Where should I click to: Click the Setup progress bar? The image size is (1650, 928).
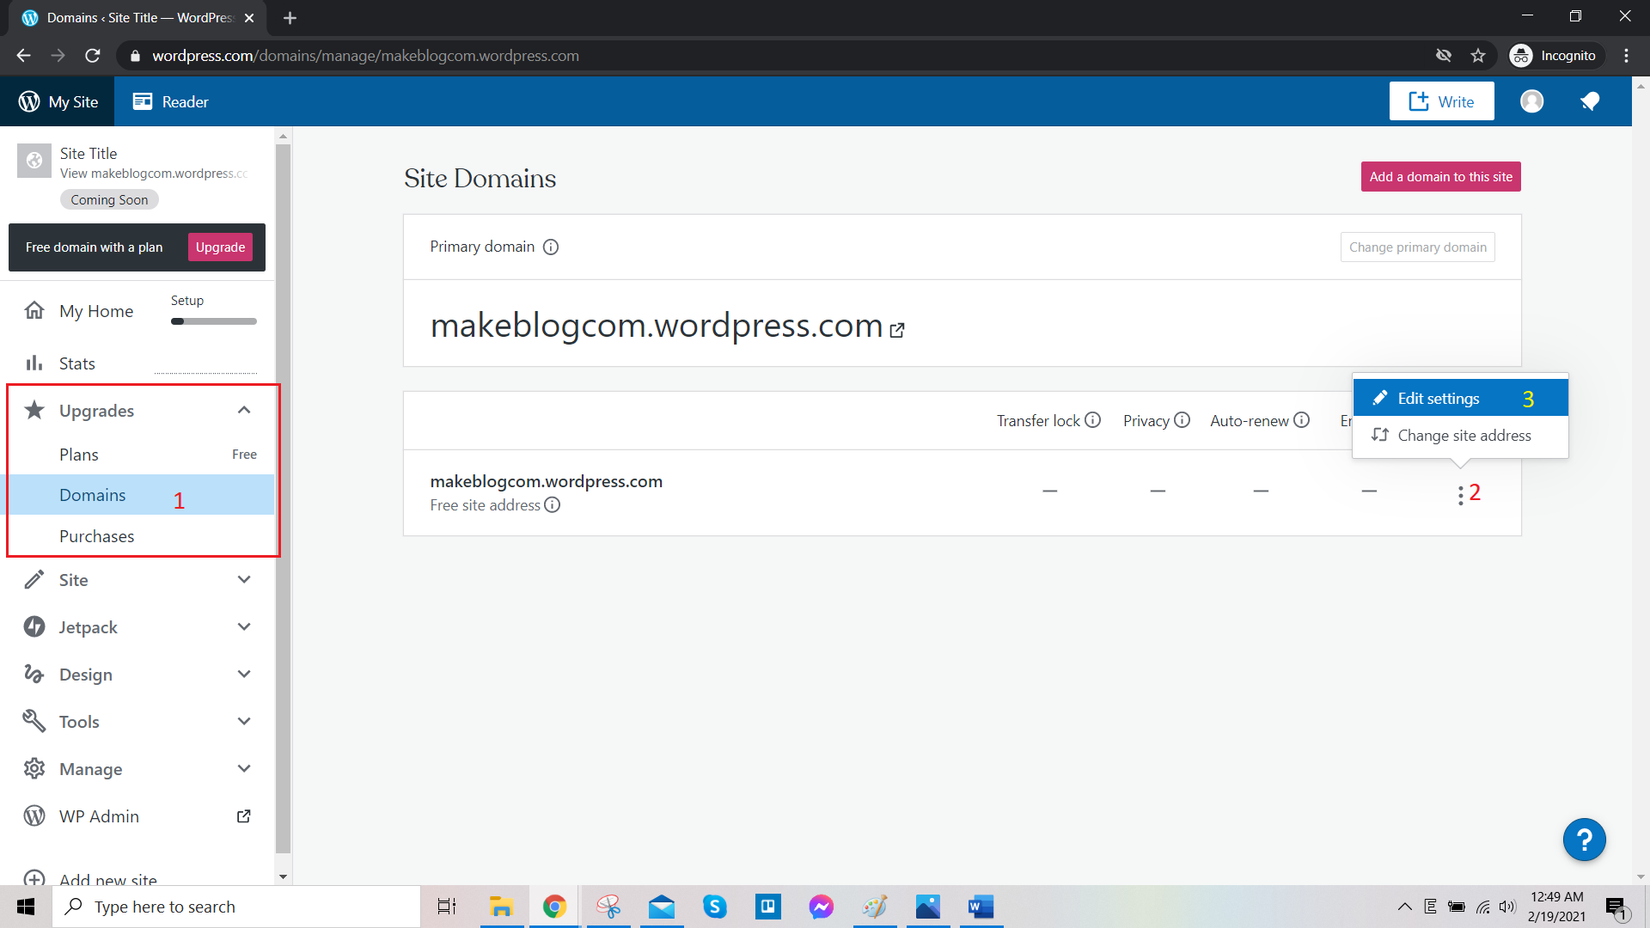214,321
